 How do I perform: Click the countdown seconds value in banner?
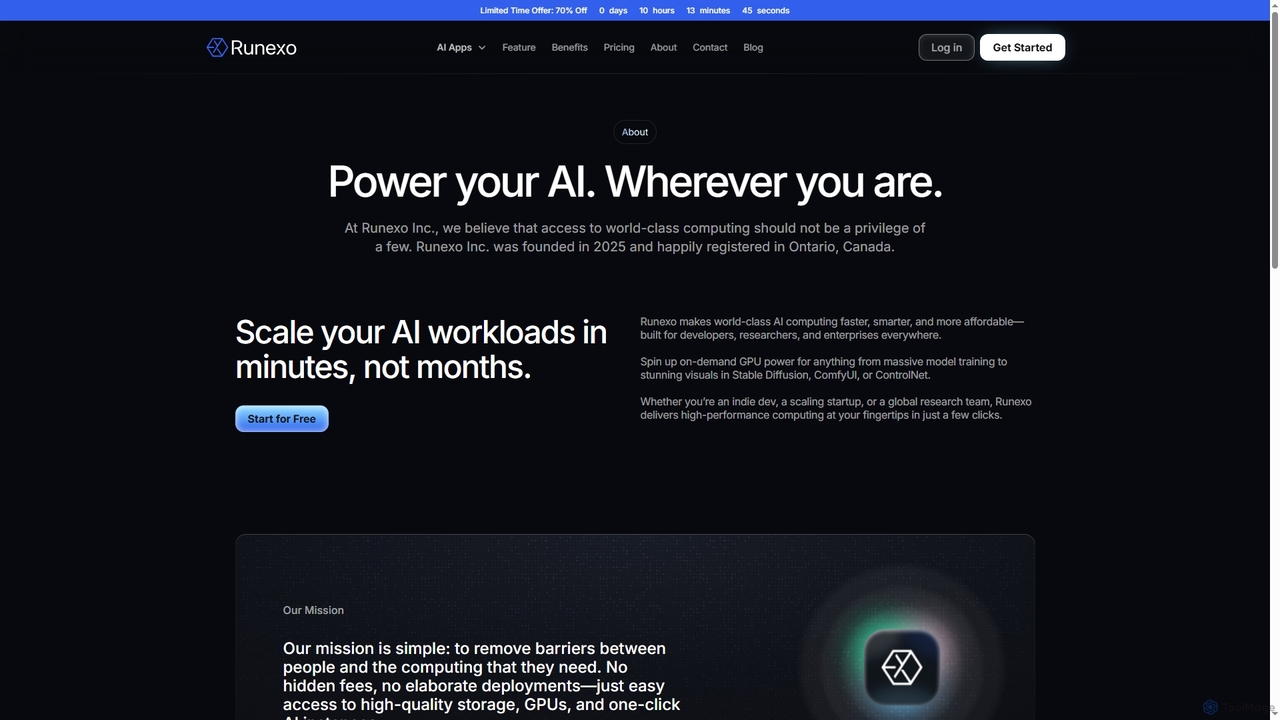click(747, 10)
